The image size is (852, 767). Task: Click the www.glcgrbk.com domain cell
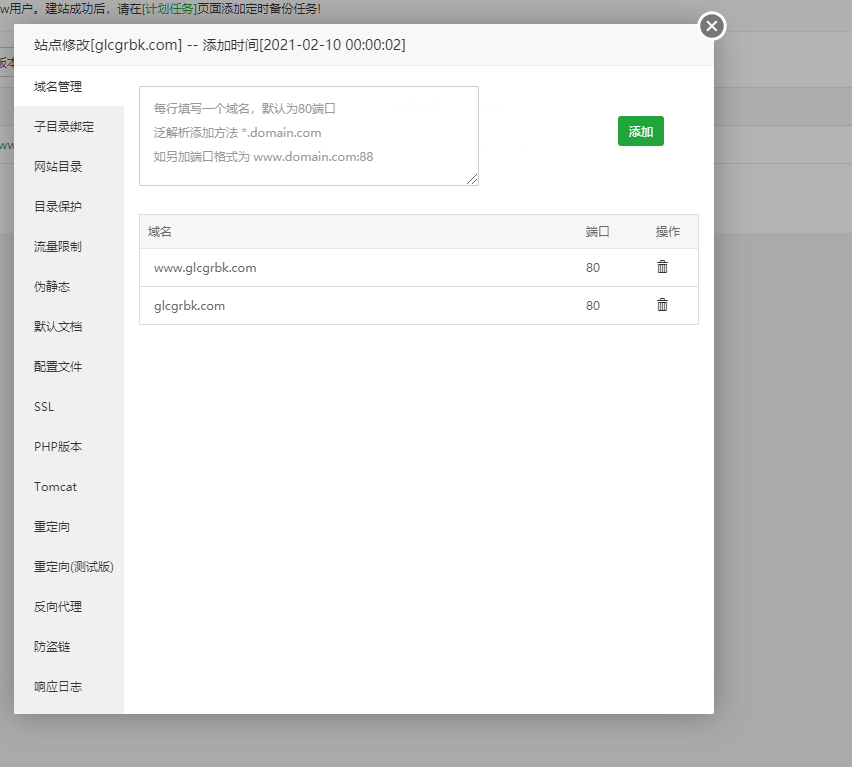click(x=205, y=268)
